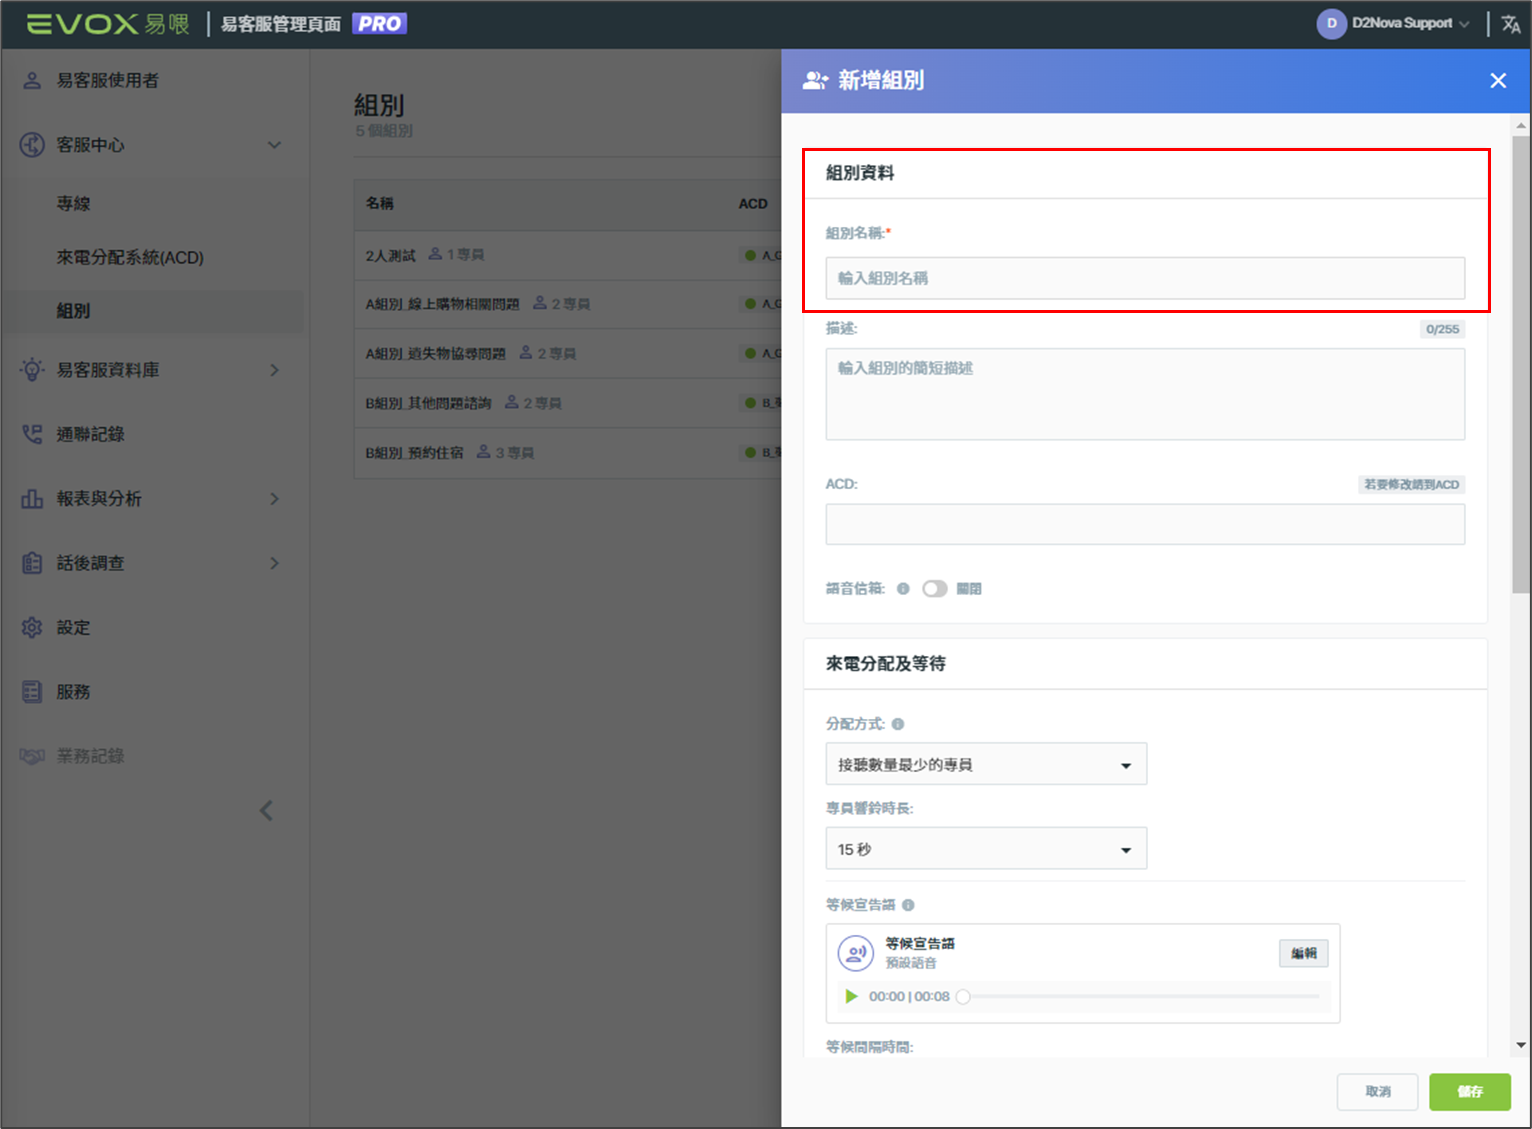Click the 新增組別 add-group header icon

tap(816, 80)
